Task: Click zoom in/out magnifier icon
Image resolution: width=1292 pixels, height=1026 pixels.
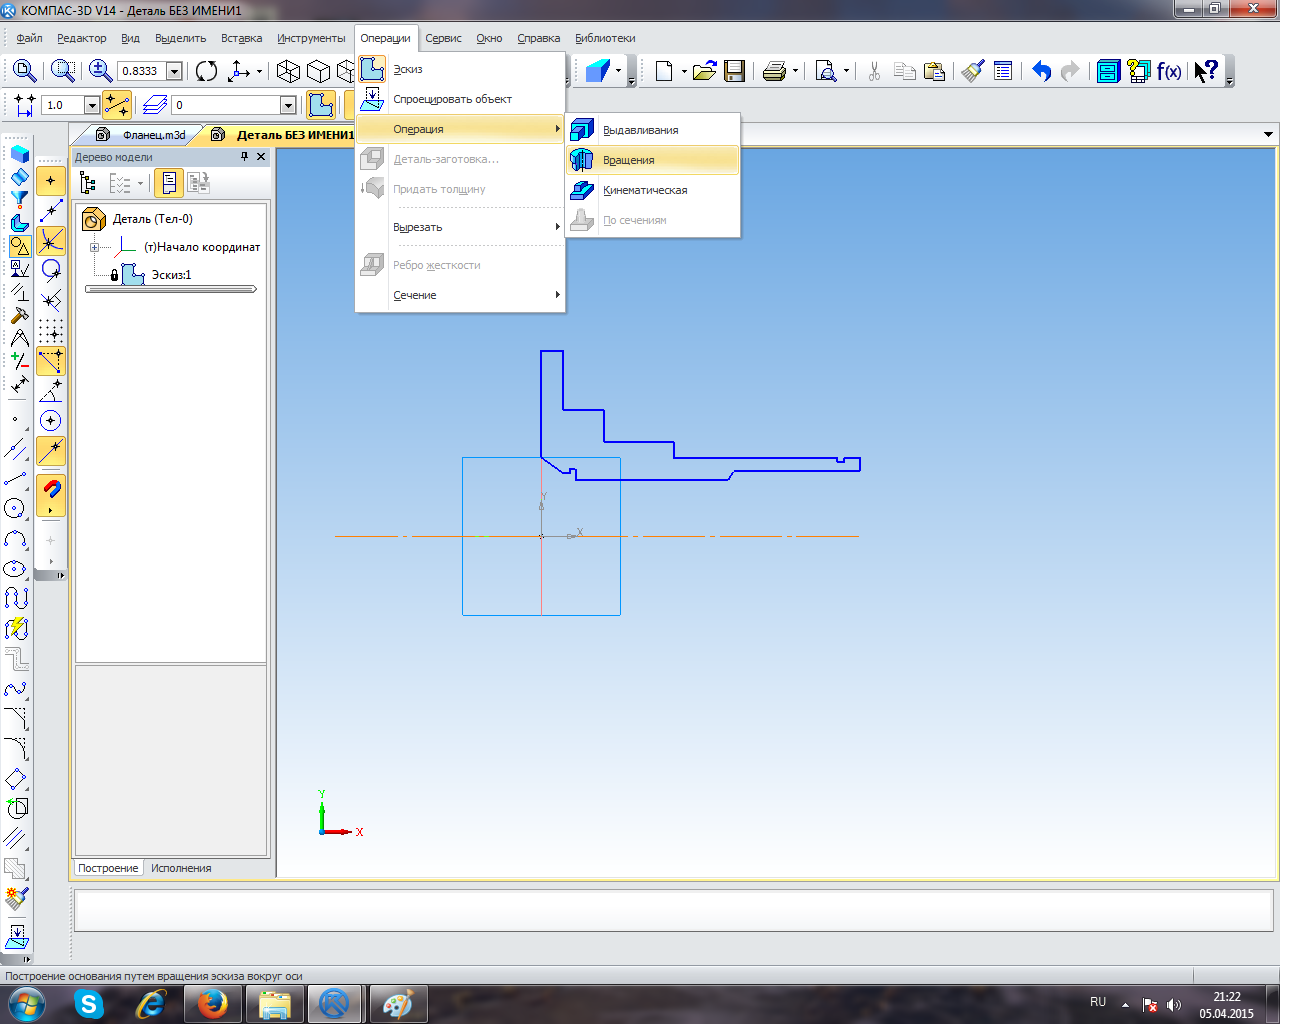Action: click(100, 71)
